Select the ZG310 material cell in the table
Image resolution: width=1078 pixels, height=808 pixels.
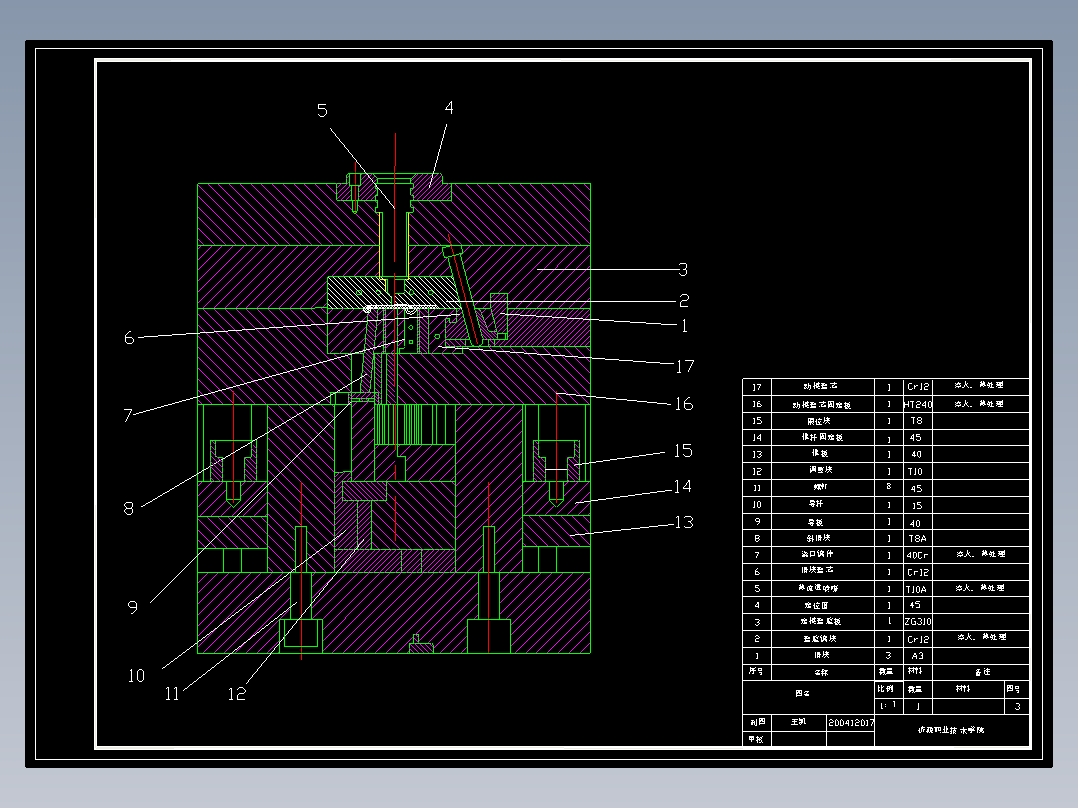[x=918, y=622]
